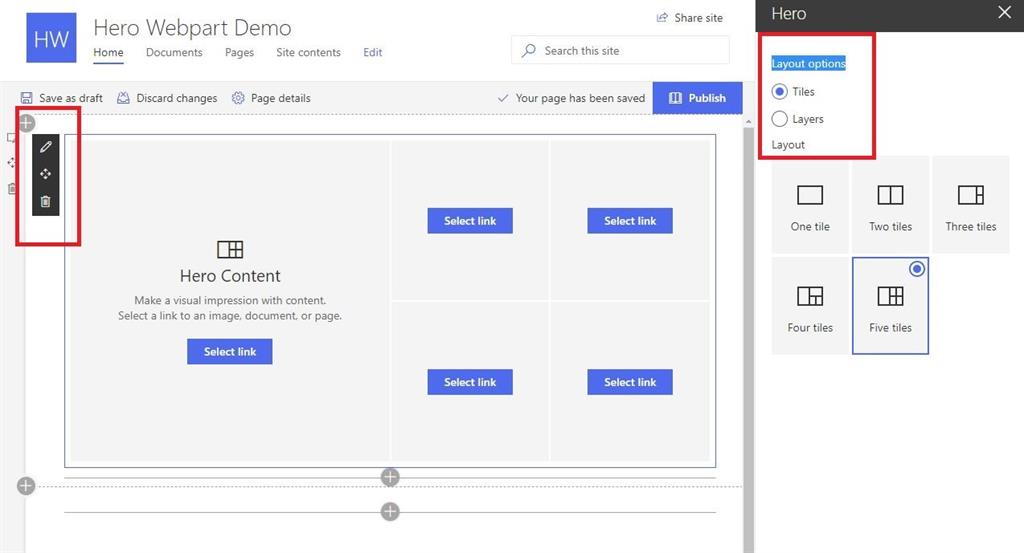Click the lowest add web part plus

pyautogui.click(x=390, y=511)
